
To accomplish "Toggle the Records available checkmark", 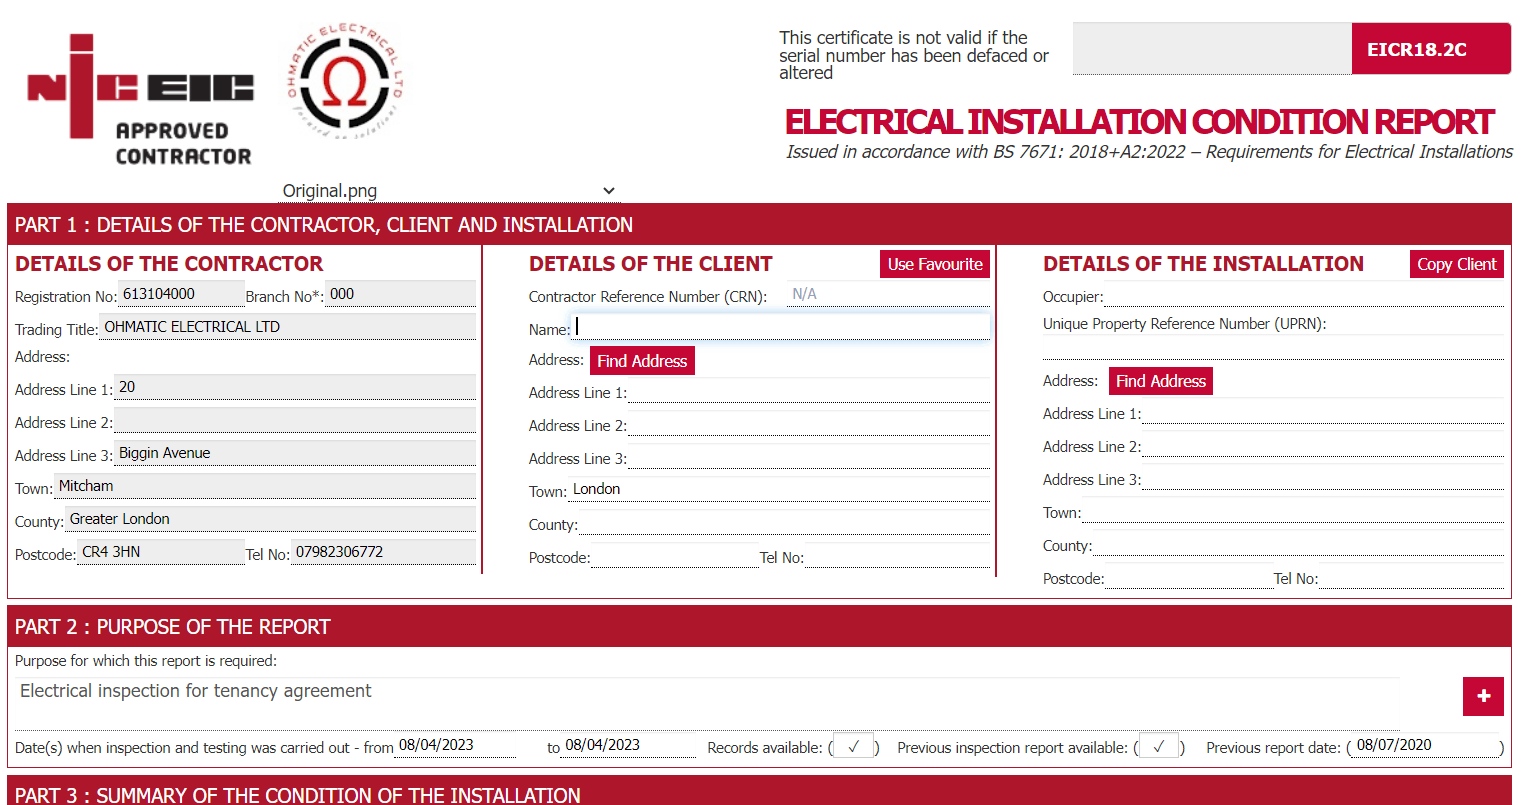I will coord(852,744).
